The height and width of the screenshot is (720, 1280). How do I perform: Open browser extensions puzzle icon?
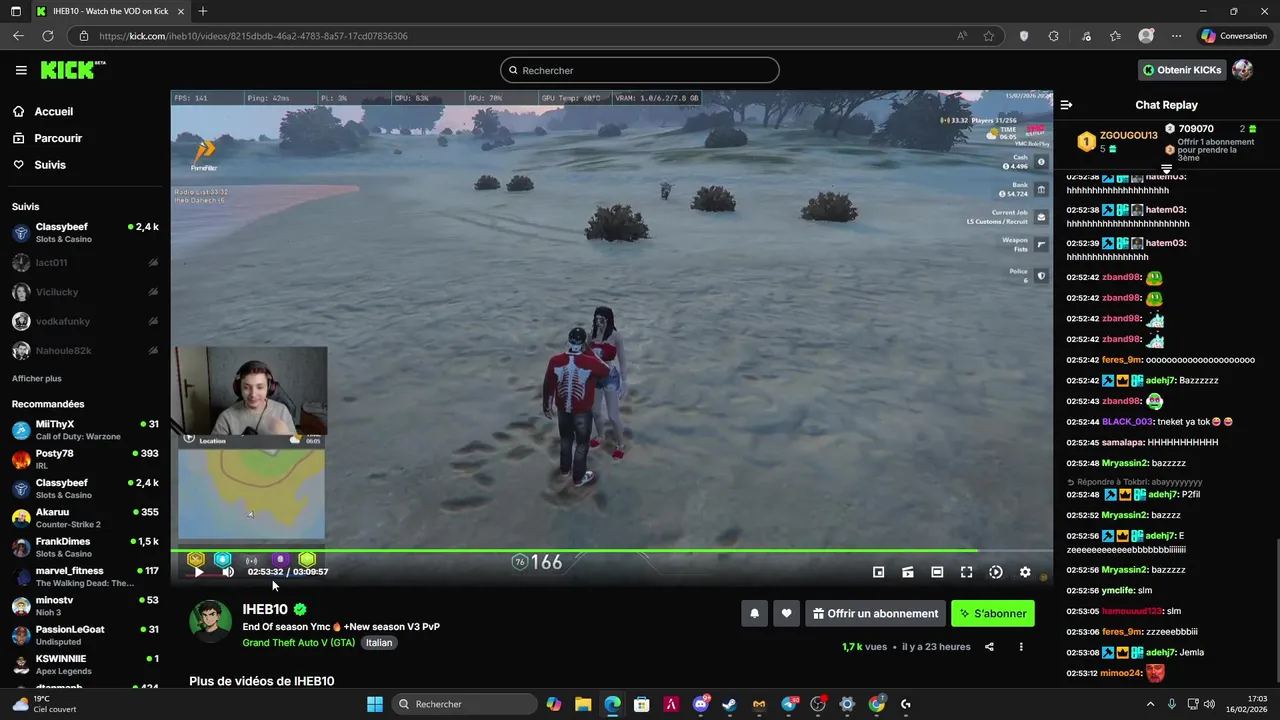1053,36
